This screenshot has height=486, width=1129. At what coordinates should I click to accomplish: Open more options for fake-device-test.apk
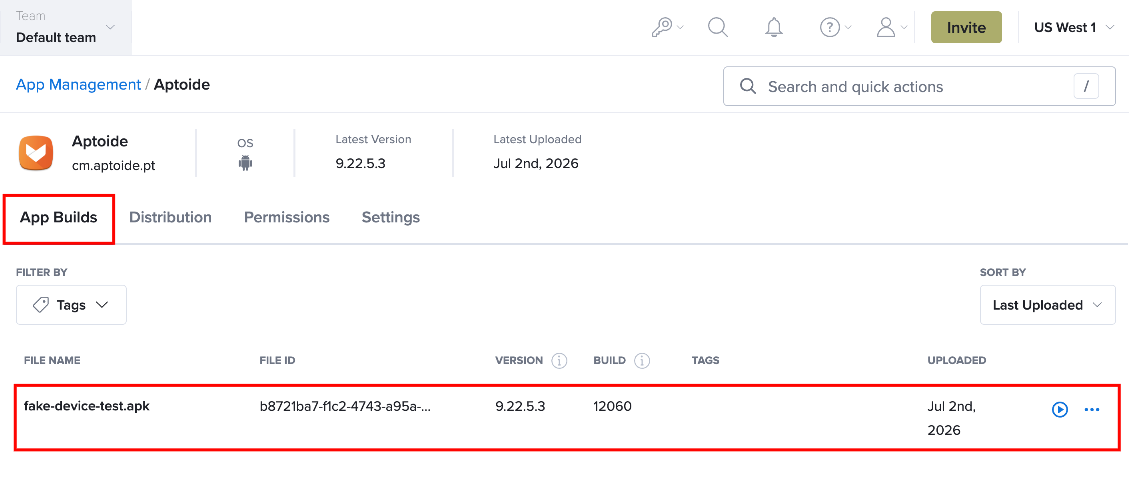(x=1092, y=409)
